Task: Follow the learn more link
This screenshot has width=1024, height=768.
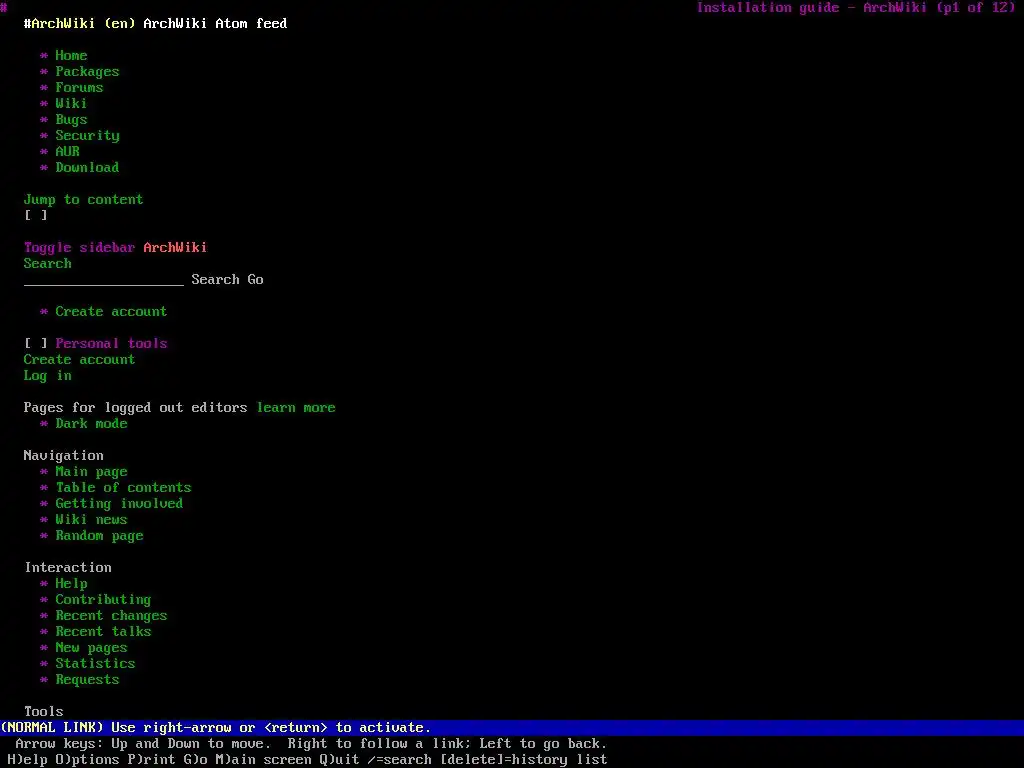Action: [x=296, y=408]
